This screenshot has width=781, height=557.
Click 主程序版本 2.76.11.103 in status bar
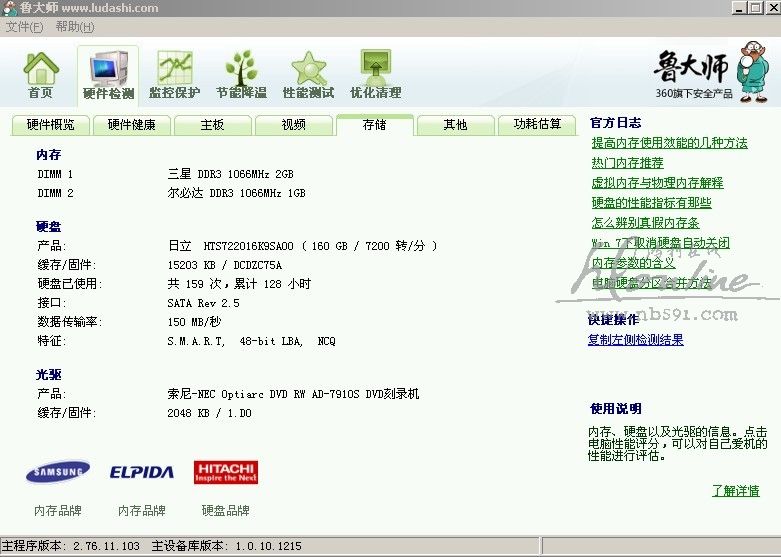71,546
